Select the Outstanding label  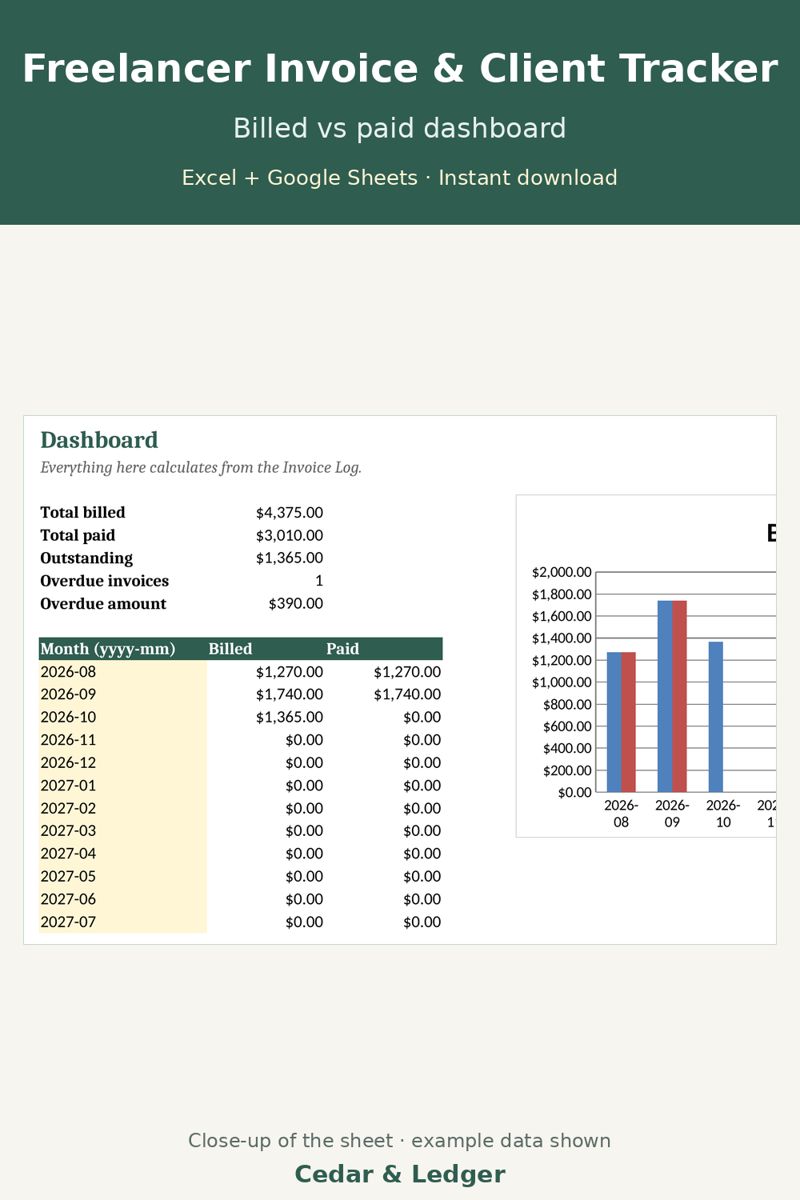coord(86,558)
